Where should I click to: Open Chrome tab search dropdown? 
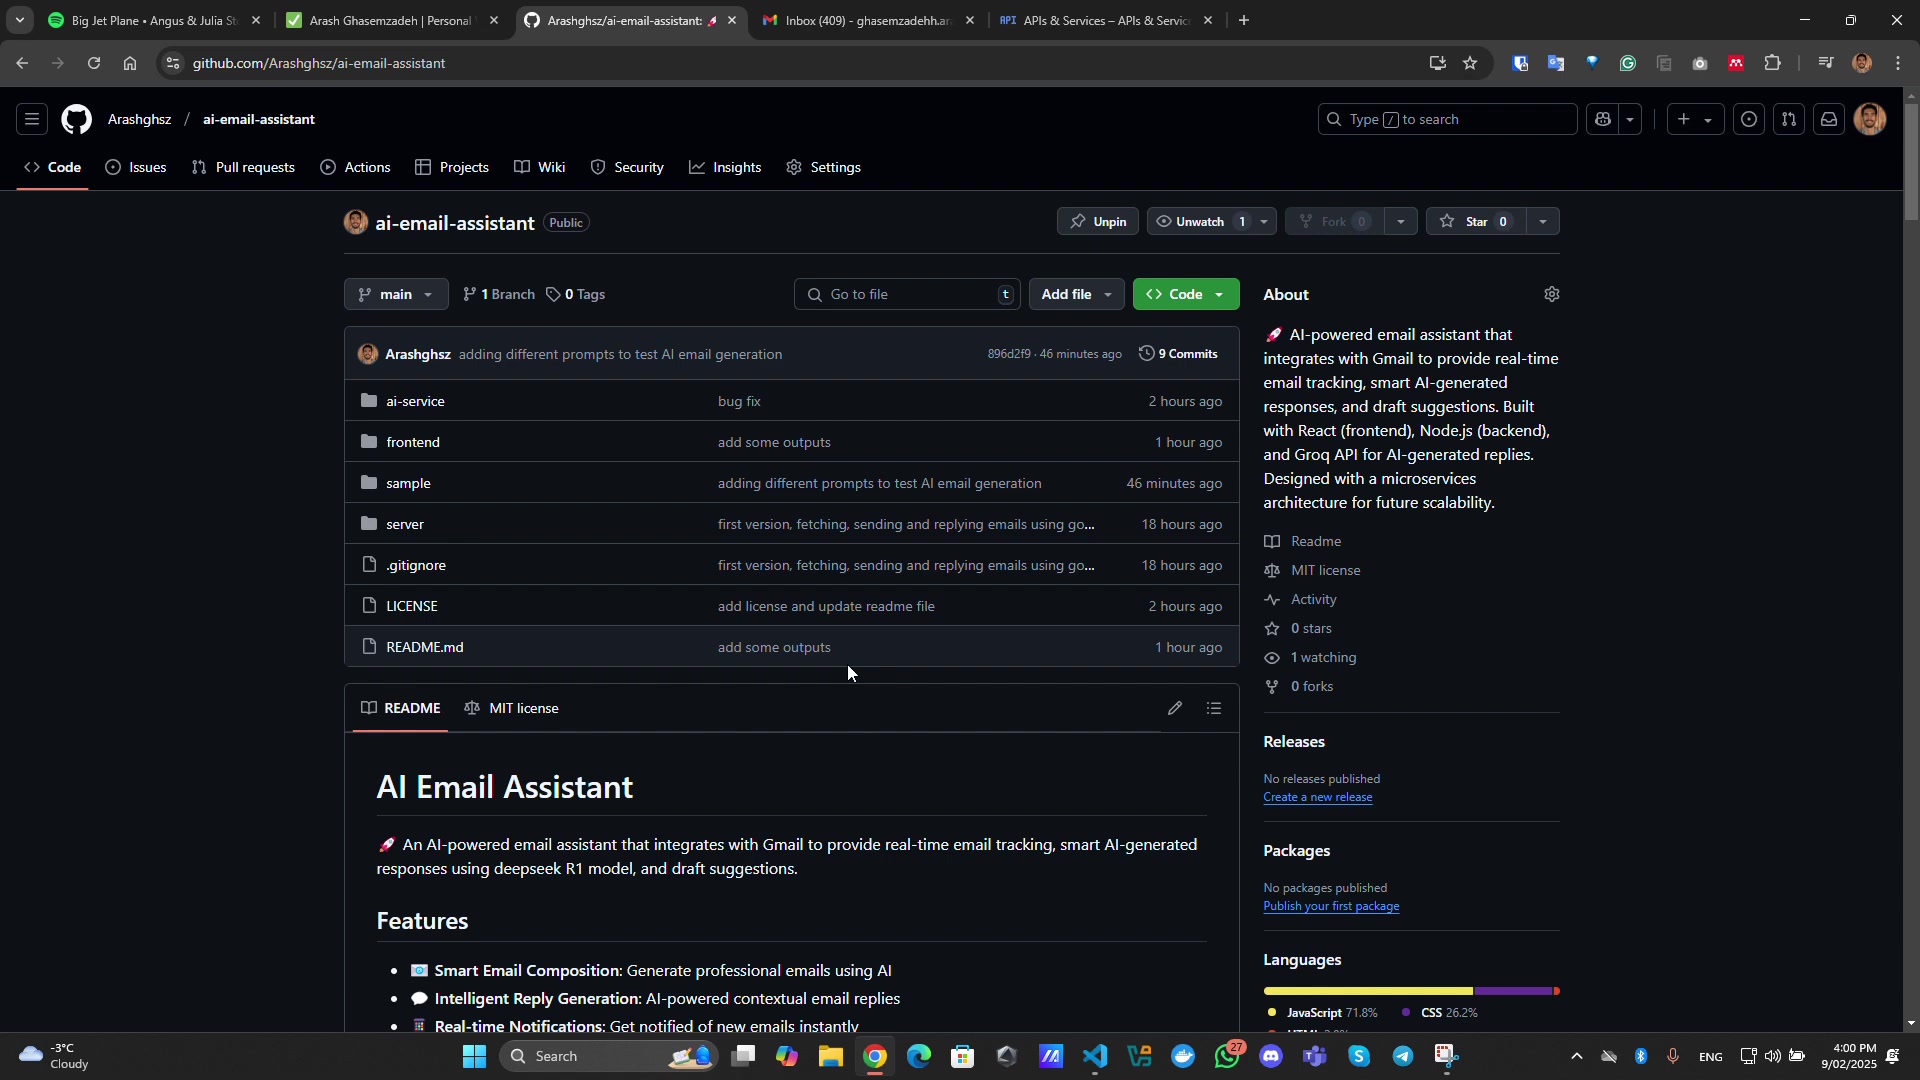point(20,20)
